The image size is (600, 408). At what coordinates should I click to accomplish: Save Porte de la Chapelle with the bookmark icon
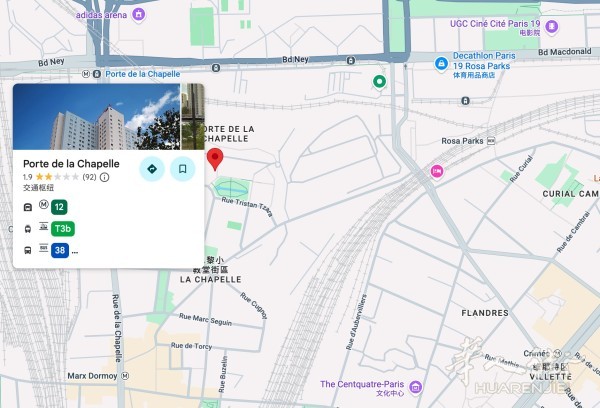[183, 169]
